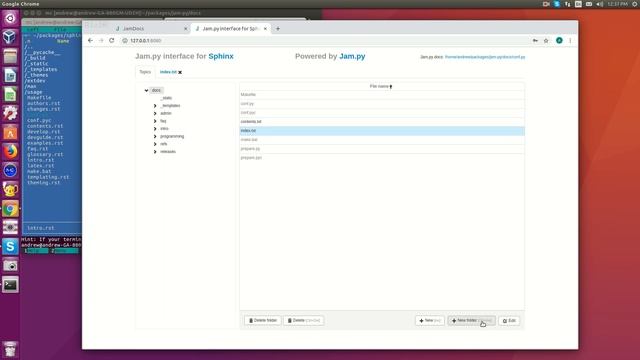
Task: Open Ubuntu dash search in the launcher
Action: point(10,18)
